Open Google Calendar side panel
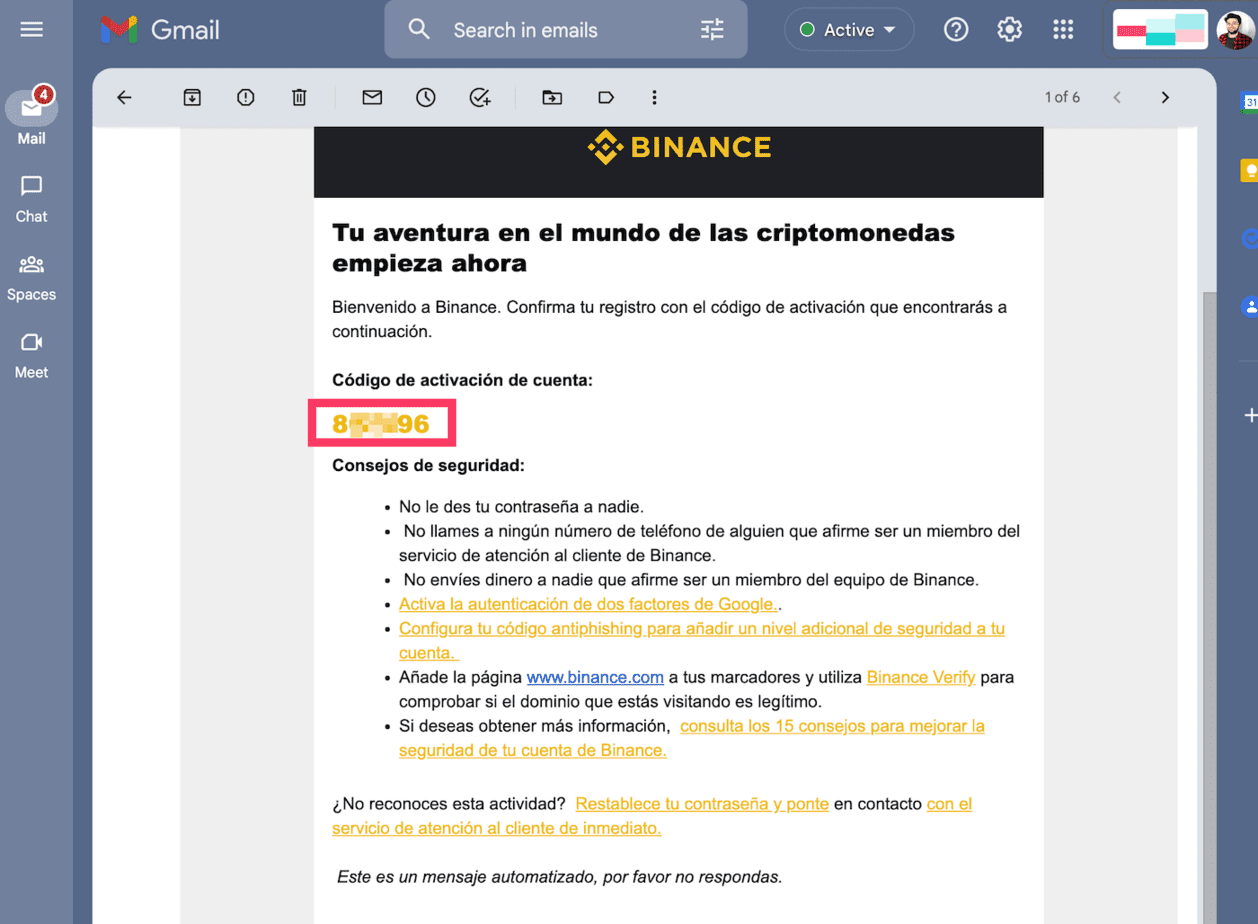The width and height of the screenshot is (1258, 924). click(x=1248, y=102)
